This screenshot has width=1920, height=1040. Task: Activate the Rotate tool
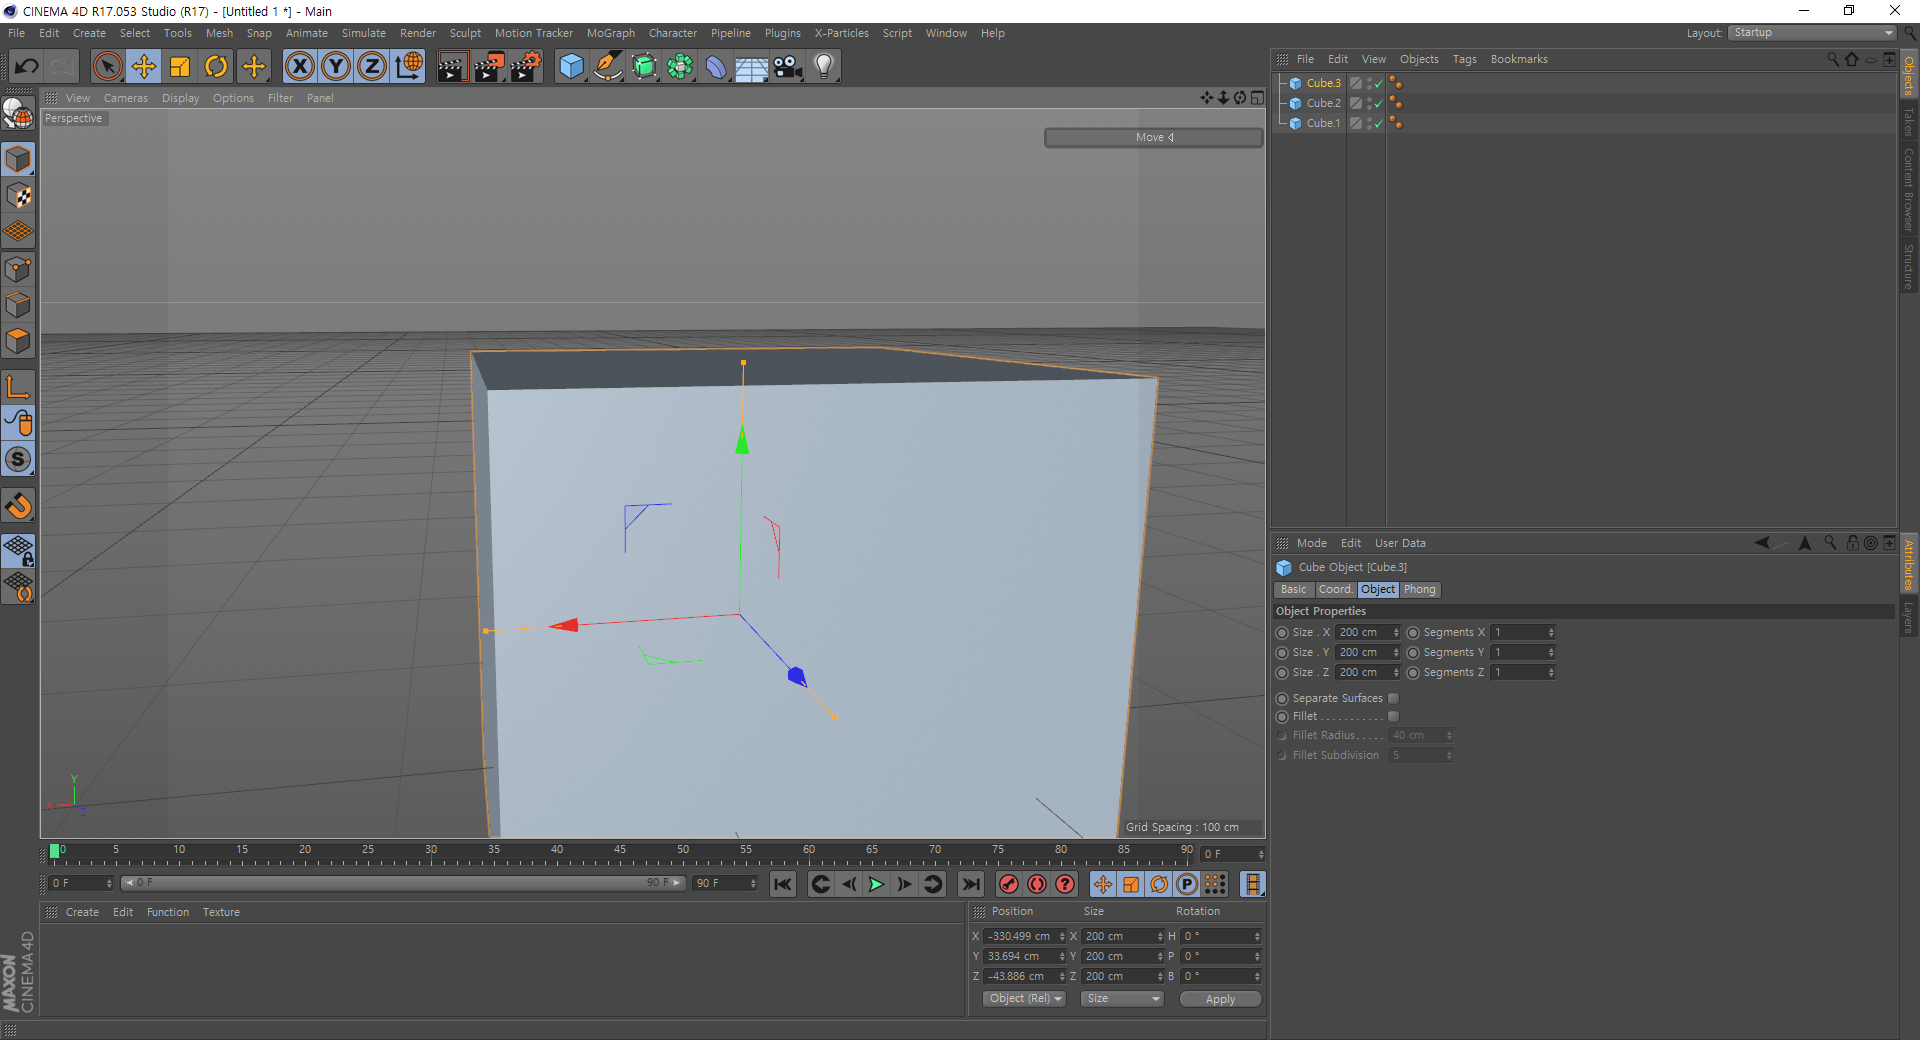pos(216,67)
